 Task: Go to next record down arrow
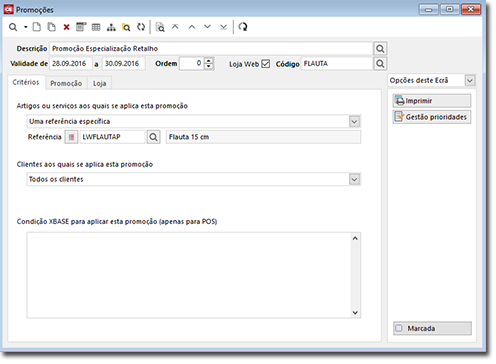click(207, 27)
